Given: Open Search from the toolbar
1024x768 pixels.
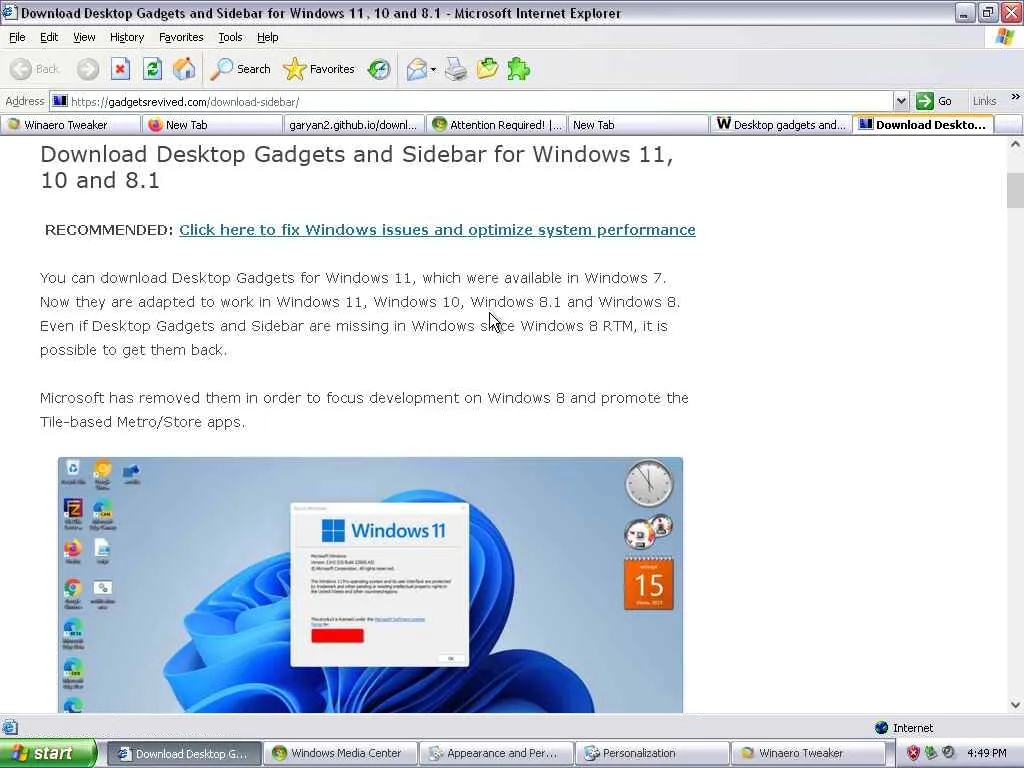Looking at the screenshot, I should [240, 69].
